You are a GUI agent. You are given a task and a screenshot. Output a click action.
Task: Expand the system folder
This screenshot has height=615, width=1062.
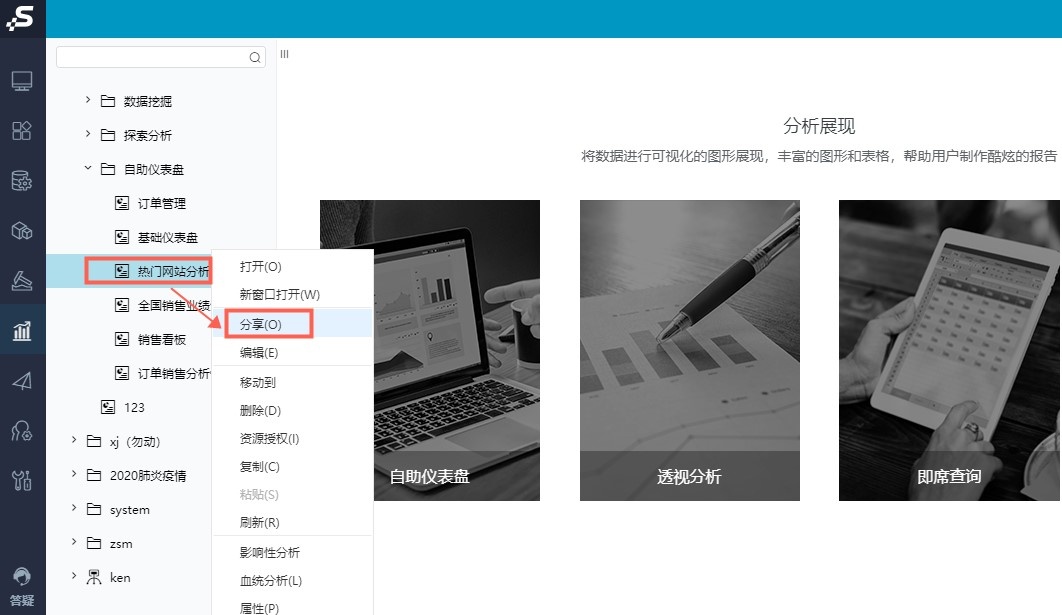[x=74, y=508]
